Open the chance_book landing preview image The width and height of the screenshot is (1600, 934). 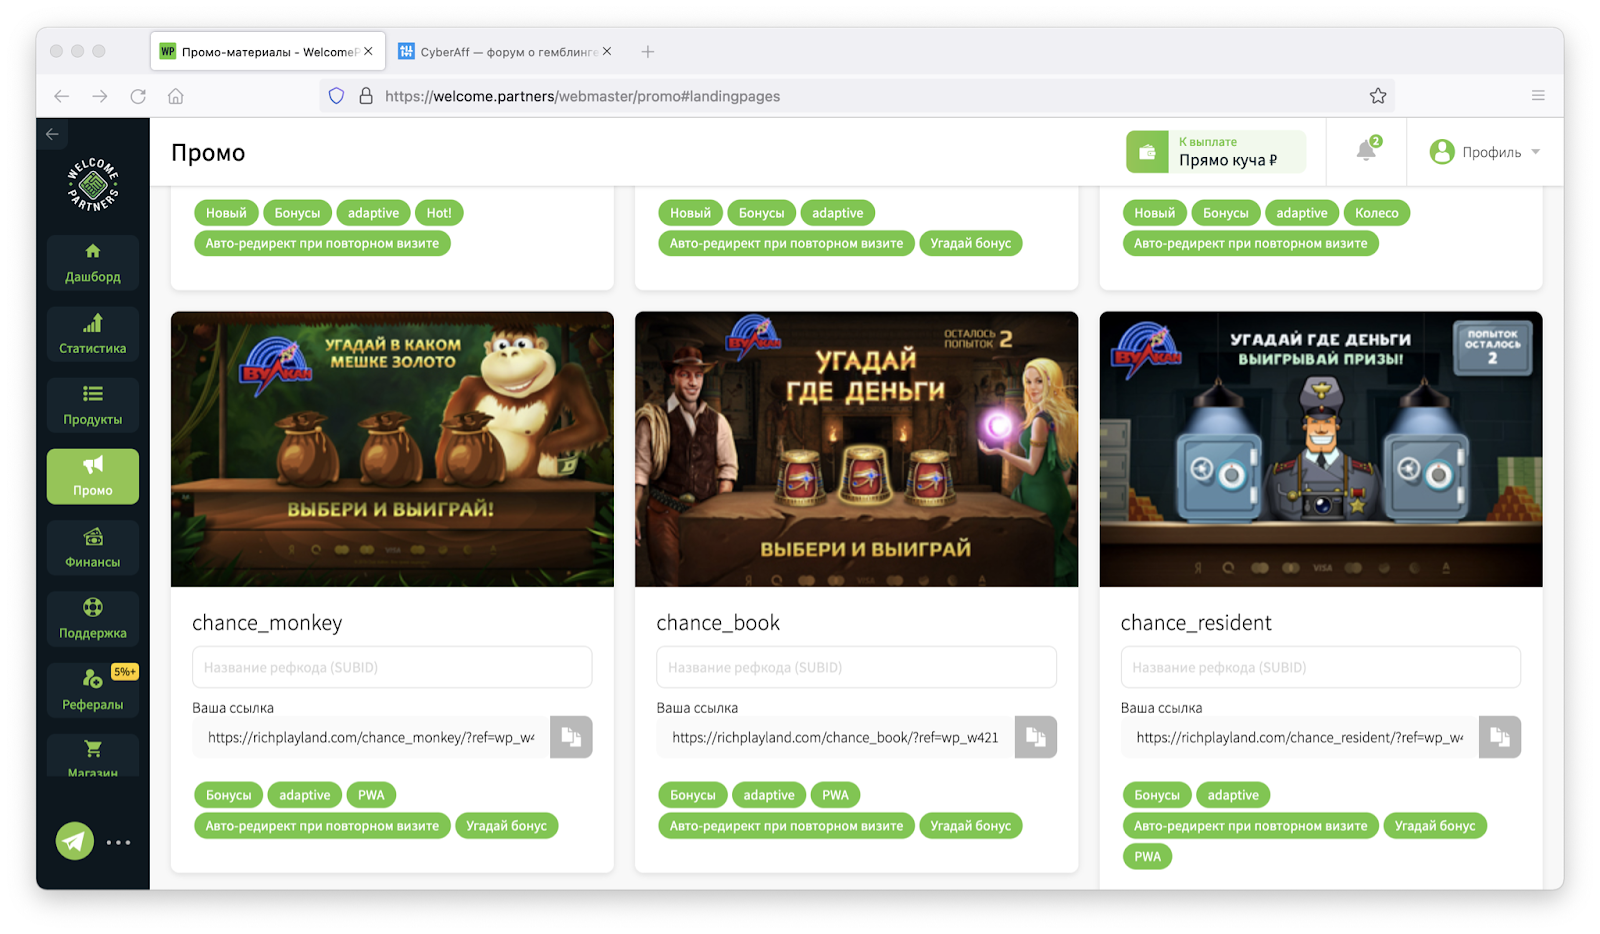pos(856,449)
